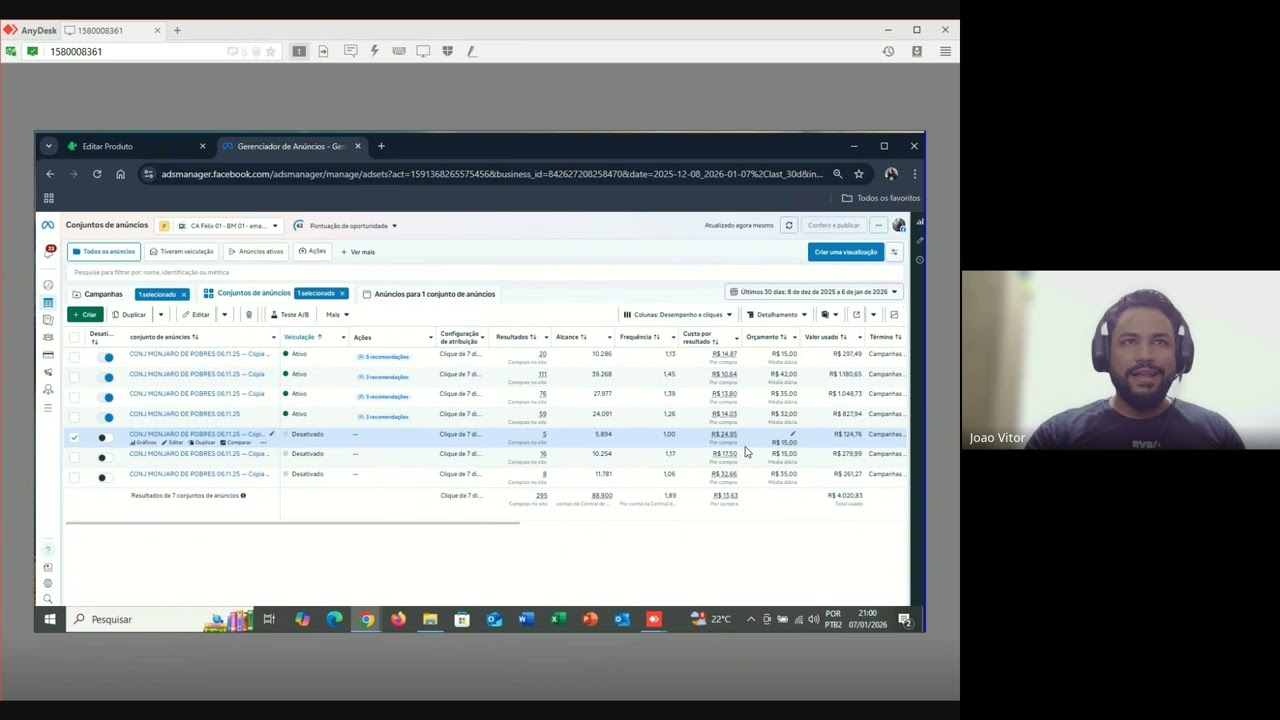Select Anúncios ativos view tab
This screenshot has height=720, width=1280.
256,252
